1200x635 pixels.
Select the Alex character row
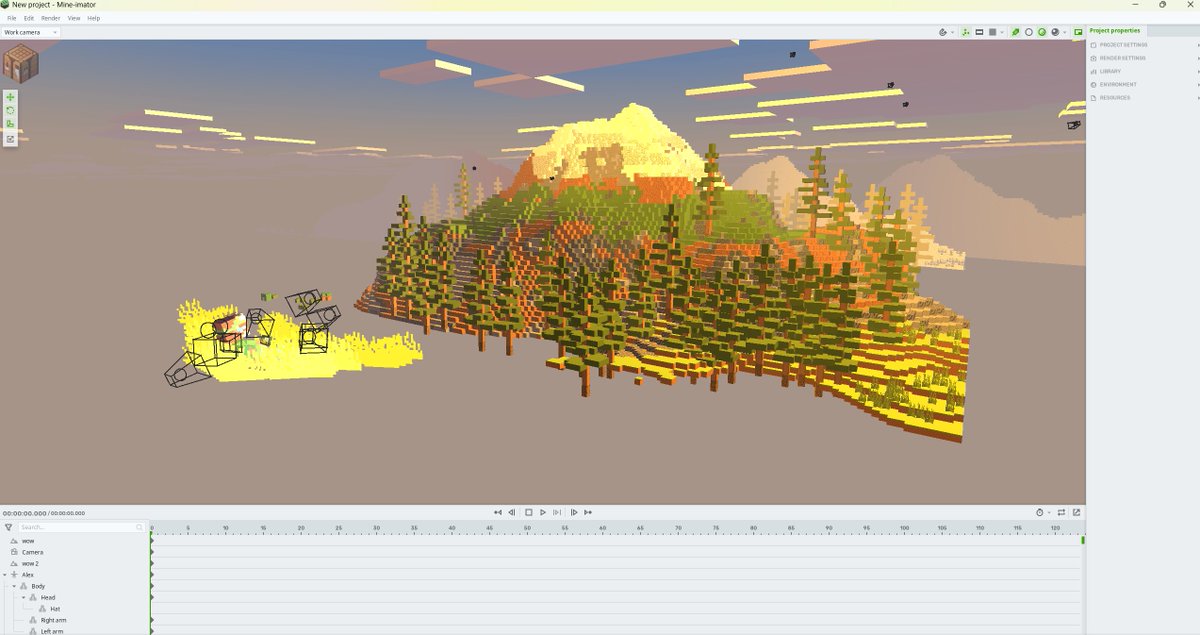point(75,575)
